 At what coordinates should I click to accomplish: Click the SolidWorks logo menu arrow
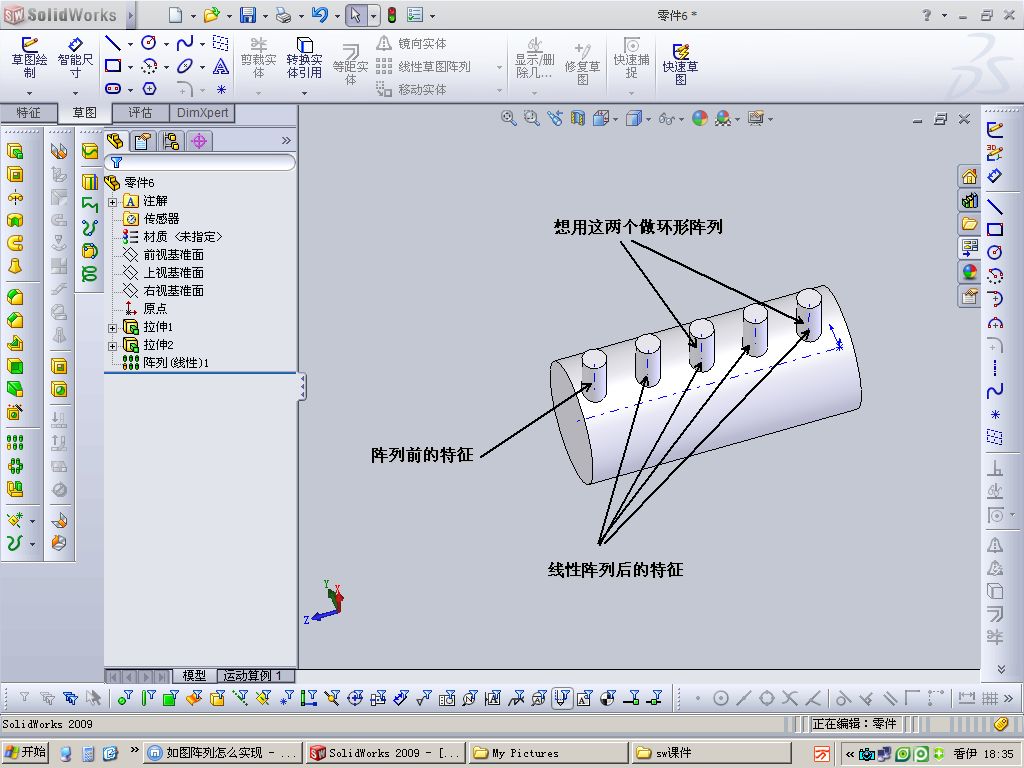[130, 15]
